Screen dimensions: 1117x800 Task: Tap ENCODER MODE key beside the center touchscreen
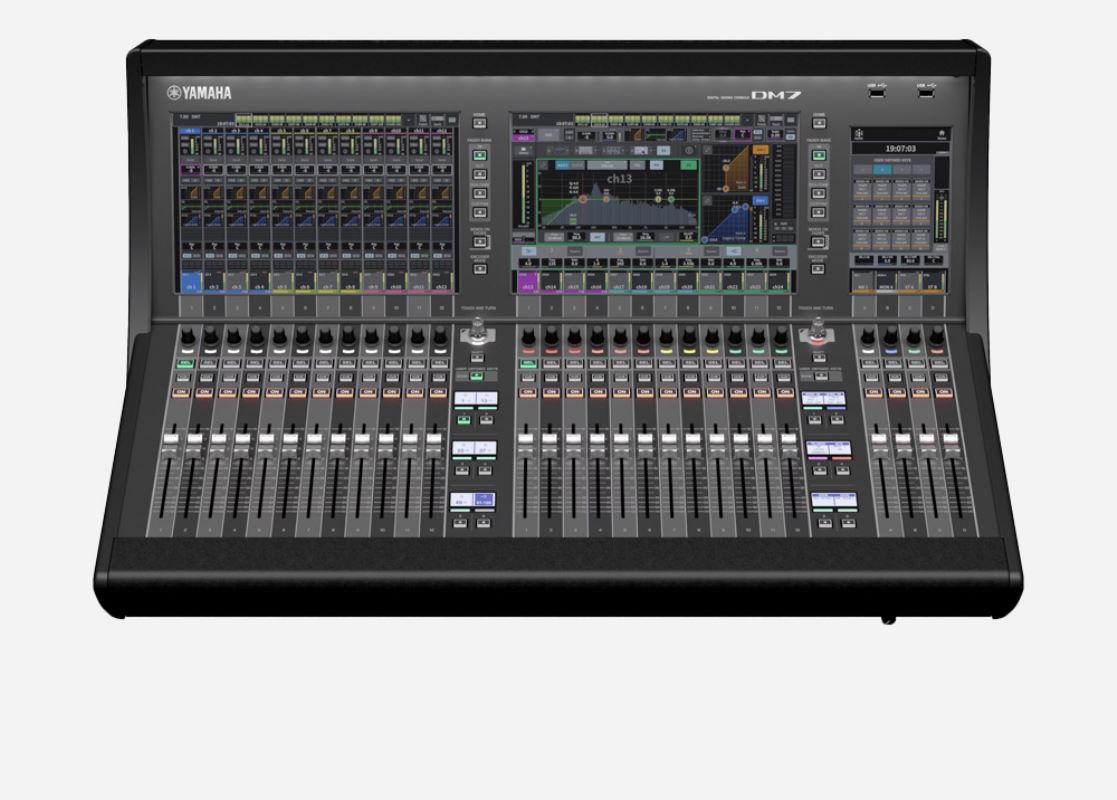click(x=819, y=269)
